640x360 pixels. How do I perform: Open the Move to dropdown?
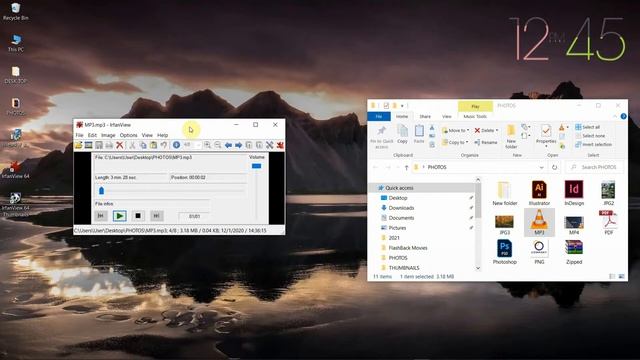(456, 130)
